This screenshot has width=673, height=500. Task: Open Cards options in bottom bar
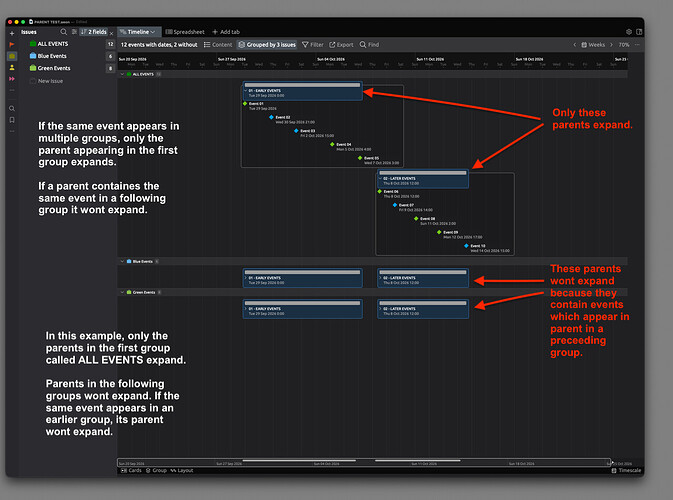click(x=131, y=471)
